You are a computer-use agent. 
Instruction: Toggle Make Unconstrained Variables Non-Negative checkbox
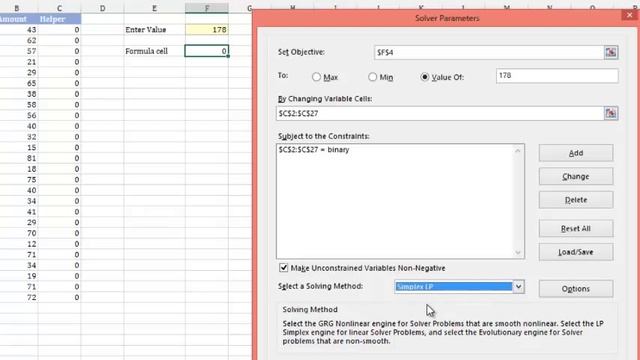click(x=283, y=268)
